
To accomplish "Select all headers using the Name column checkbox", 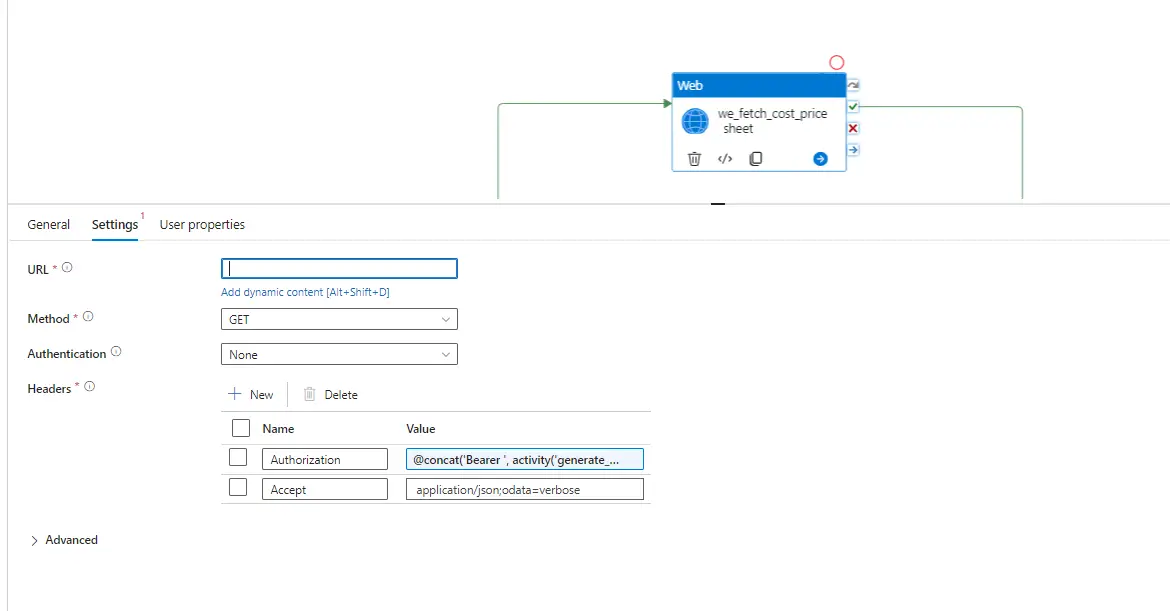I will point(240,428).
